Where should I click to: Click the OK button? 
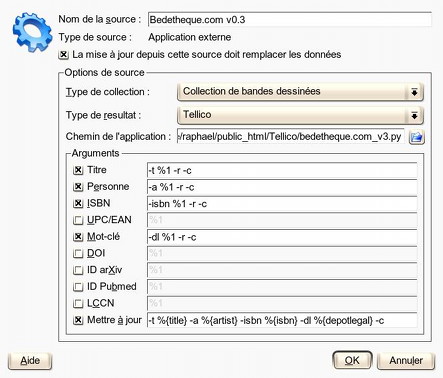(x=352, y=360)
